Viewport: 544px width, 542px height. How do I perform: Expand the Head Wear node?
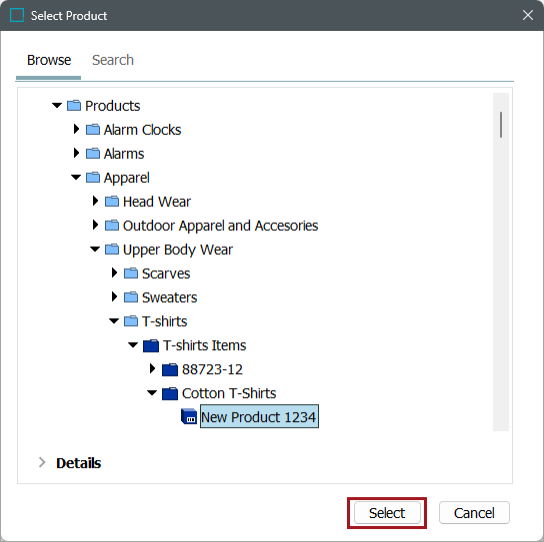(x=95, y=201)
